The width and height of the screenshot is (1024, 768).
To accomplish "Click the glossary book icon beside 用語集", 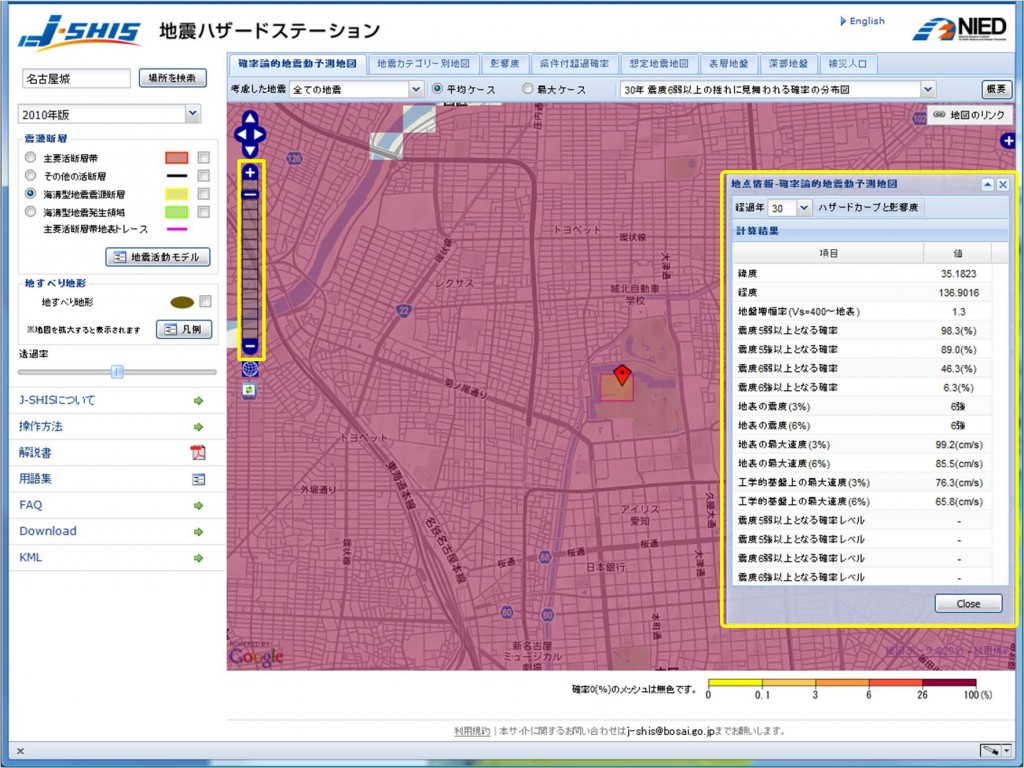I will click(198, 478).
